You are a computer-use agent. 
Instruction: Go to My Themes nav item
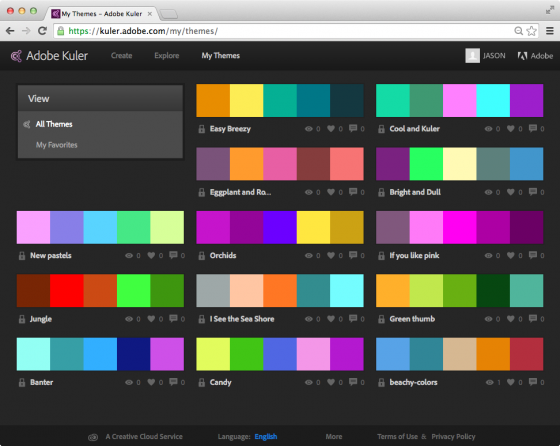click(220, 56)
